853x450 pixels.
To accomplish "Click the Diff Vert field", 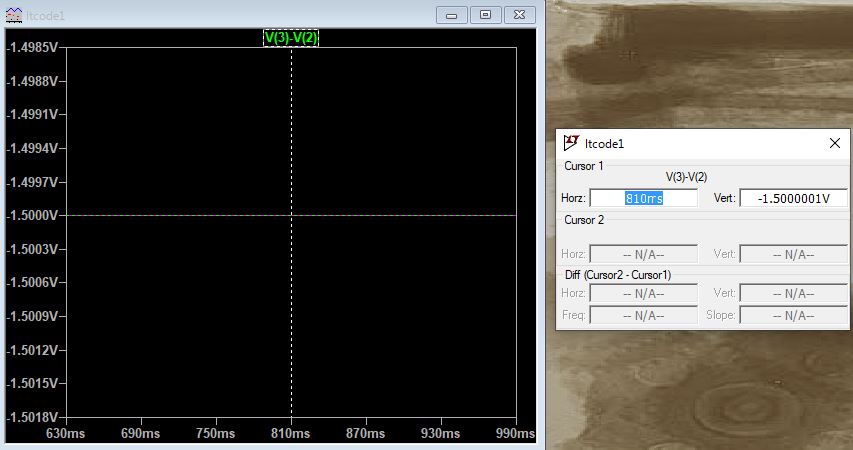I will pyautogui.click(x=793, y=293).
